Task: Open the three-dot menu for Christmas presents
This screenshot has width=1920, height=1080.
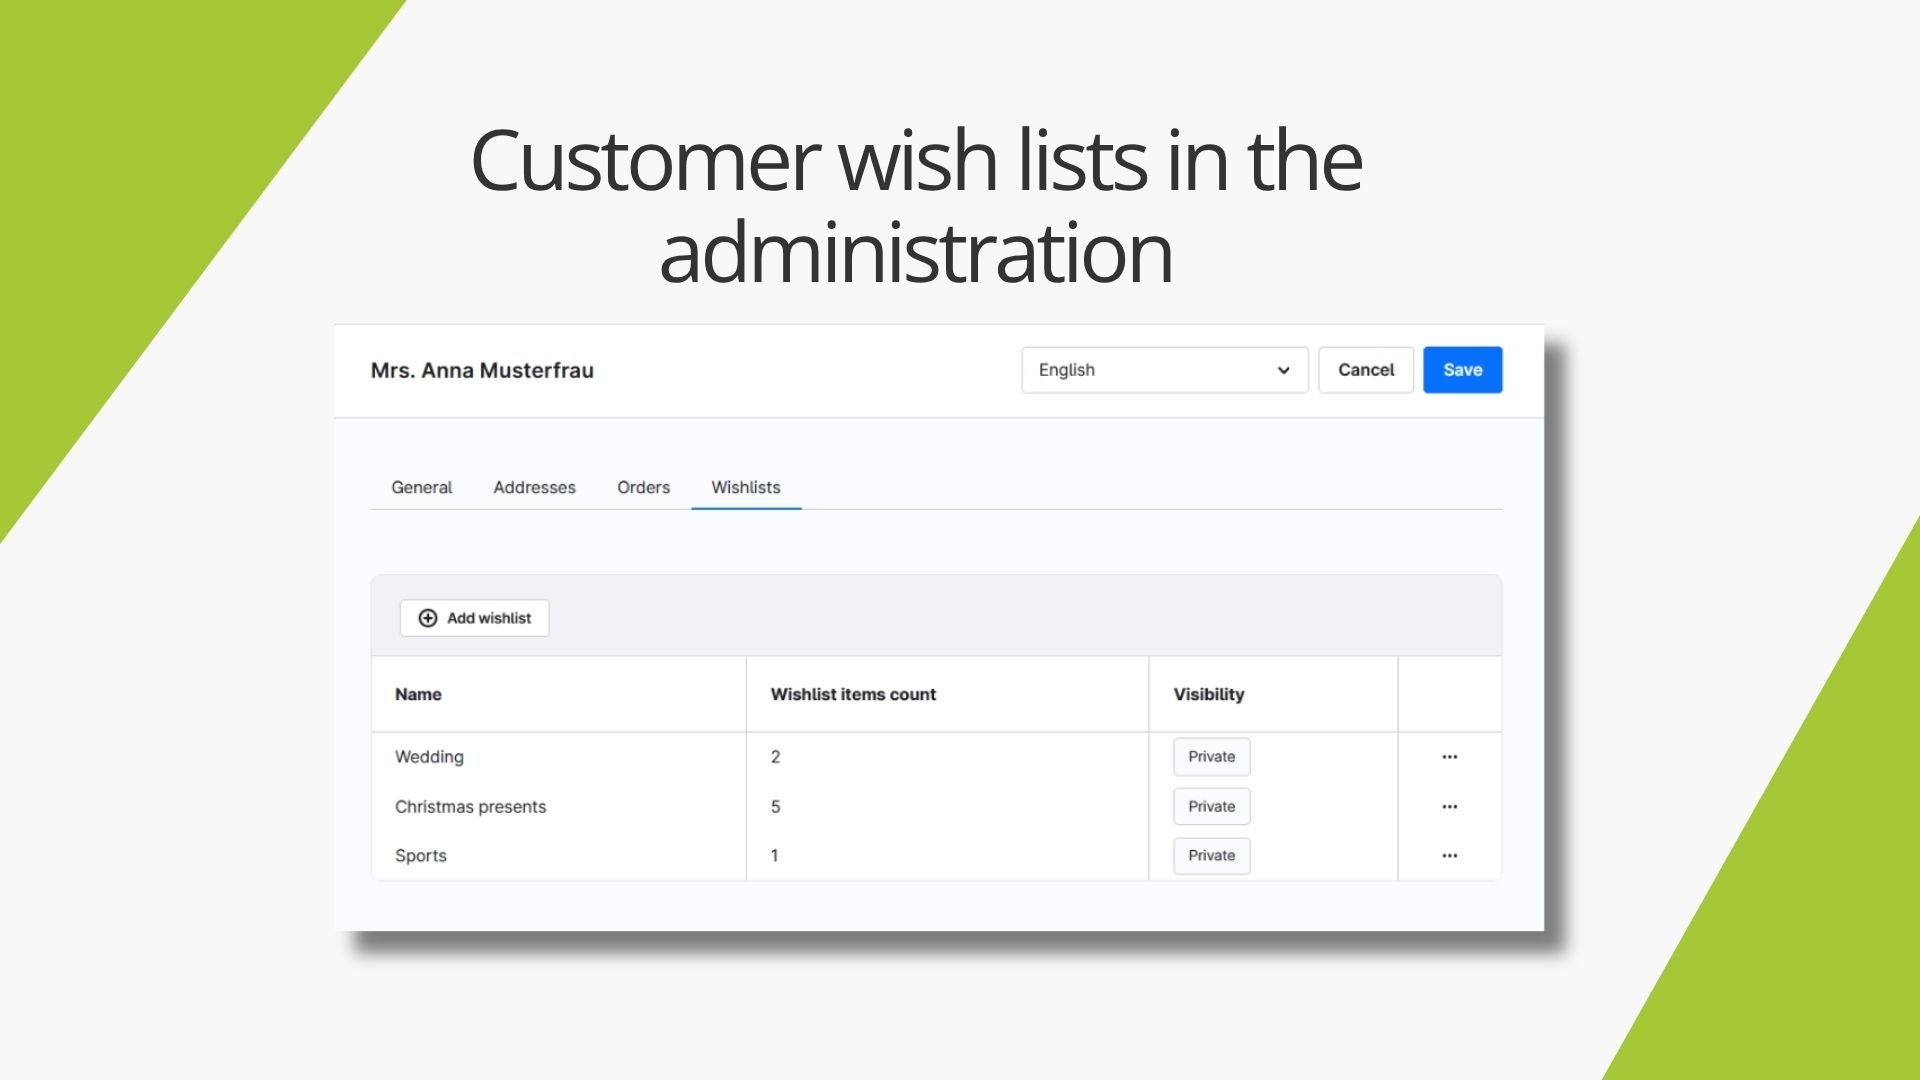Action: [1449, 807]
